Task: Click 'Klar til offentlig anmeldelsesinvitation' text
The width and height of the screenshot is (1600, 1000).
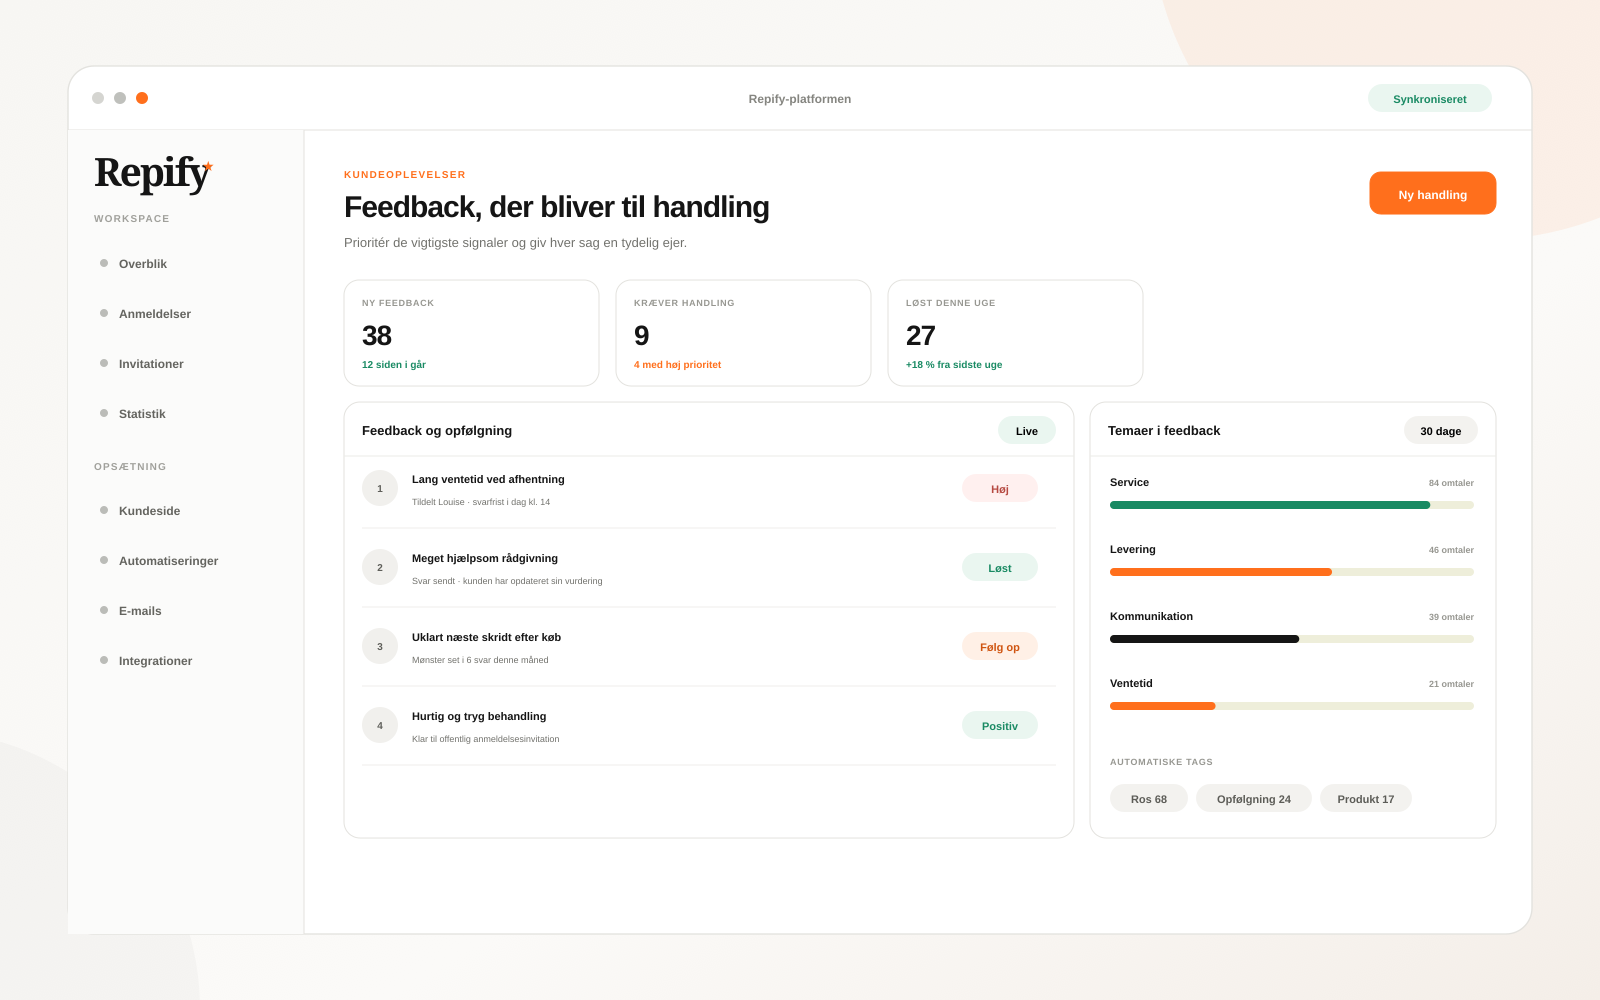Action: [486, 739]
